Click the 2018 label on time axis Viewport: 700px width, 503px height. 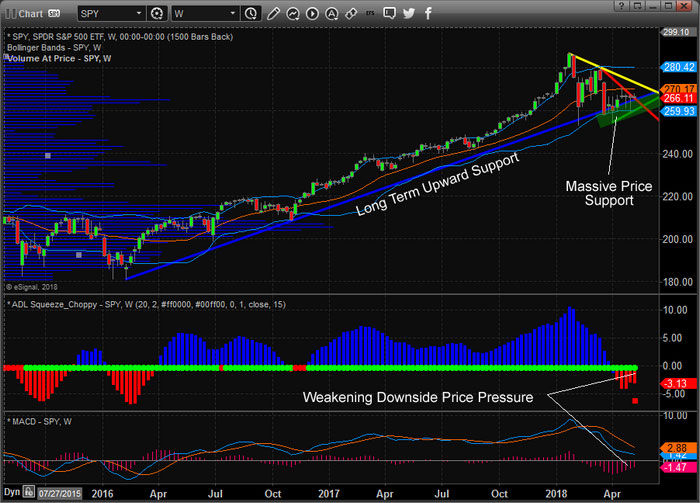[556, 494]
